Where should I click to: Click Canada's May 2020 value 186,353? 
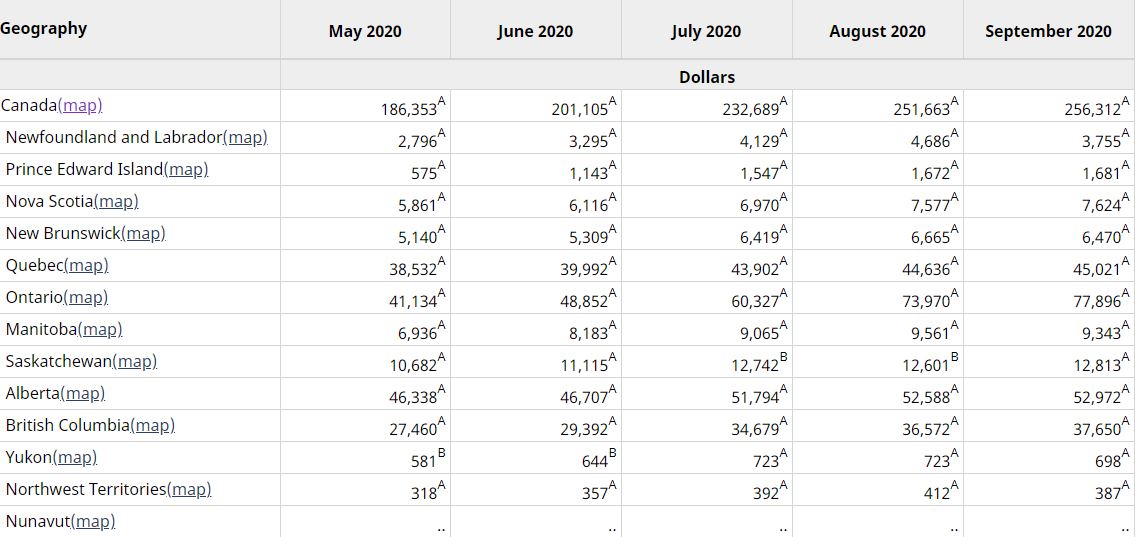[409, 109]
